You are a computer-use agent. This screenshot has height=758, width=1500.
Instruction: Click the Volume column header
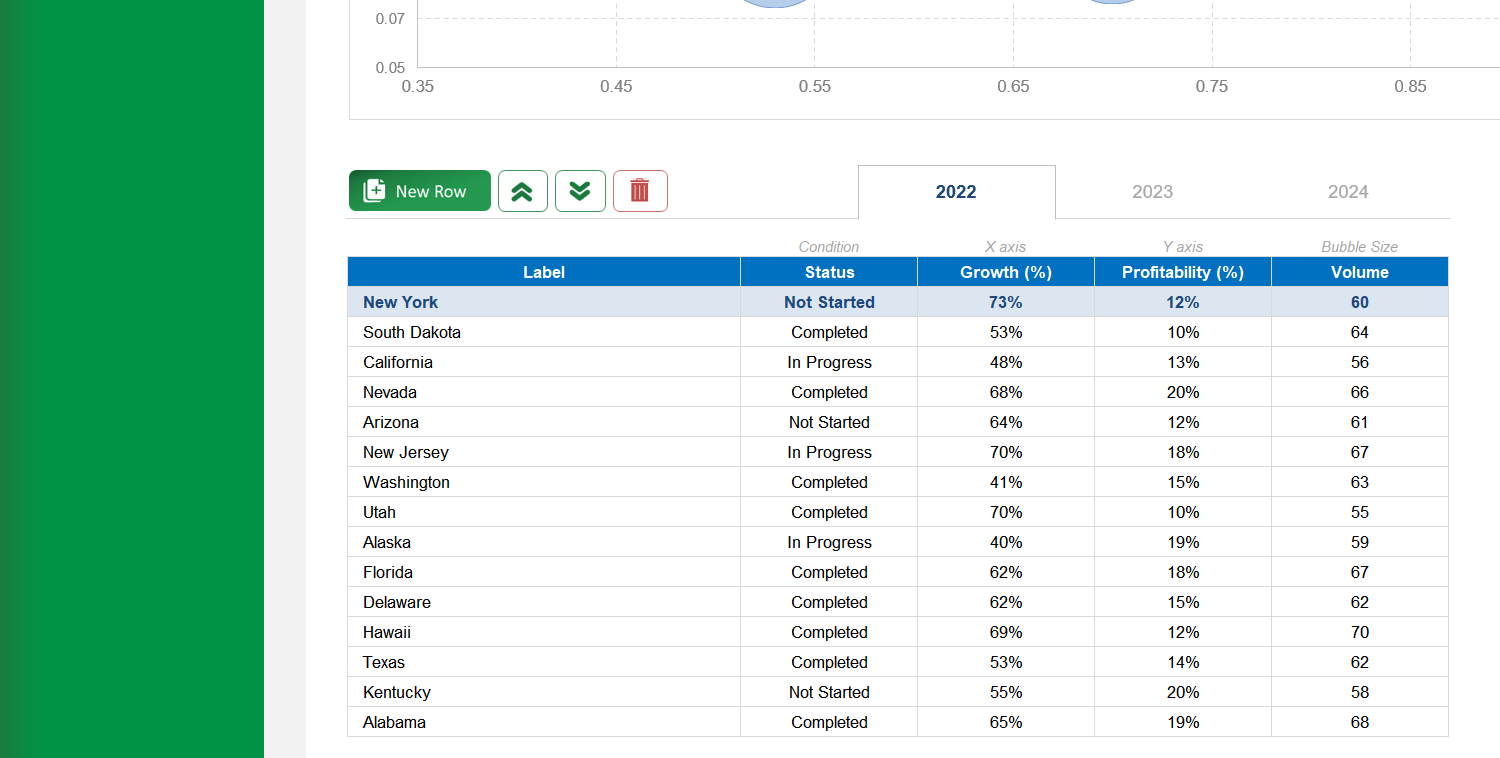click(1359, 271)
